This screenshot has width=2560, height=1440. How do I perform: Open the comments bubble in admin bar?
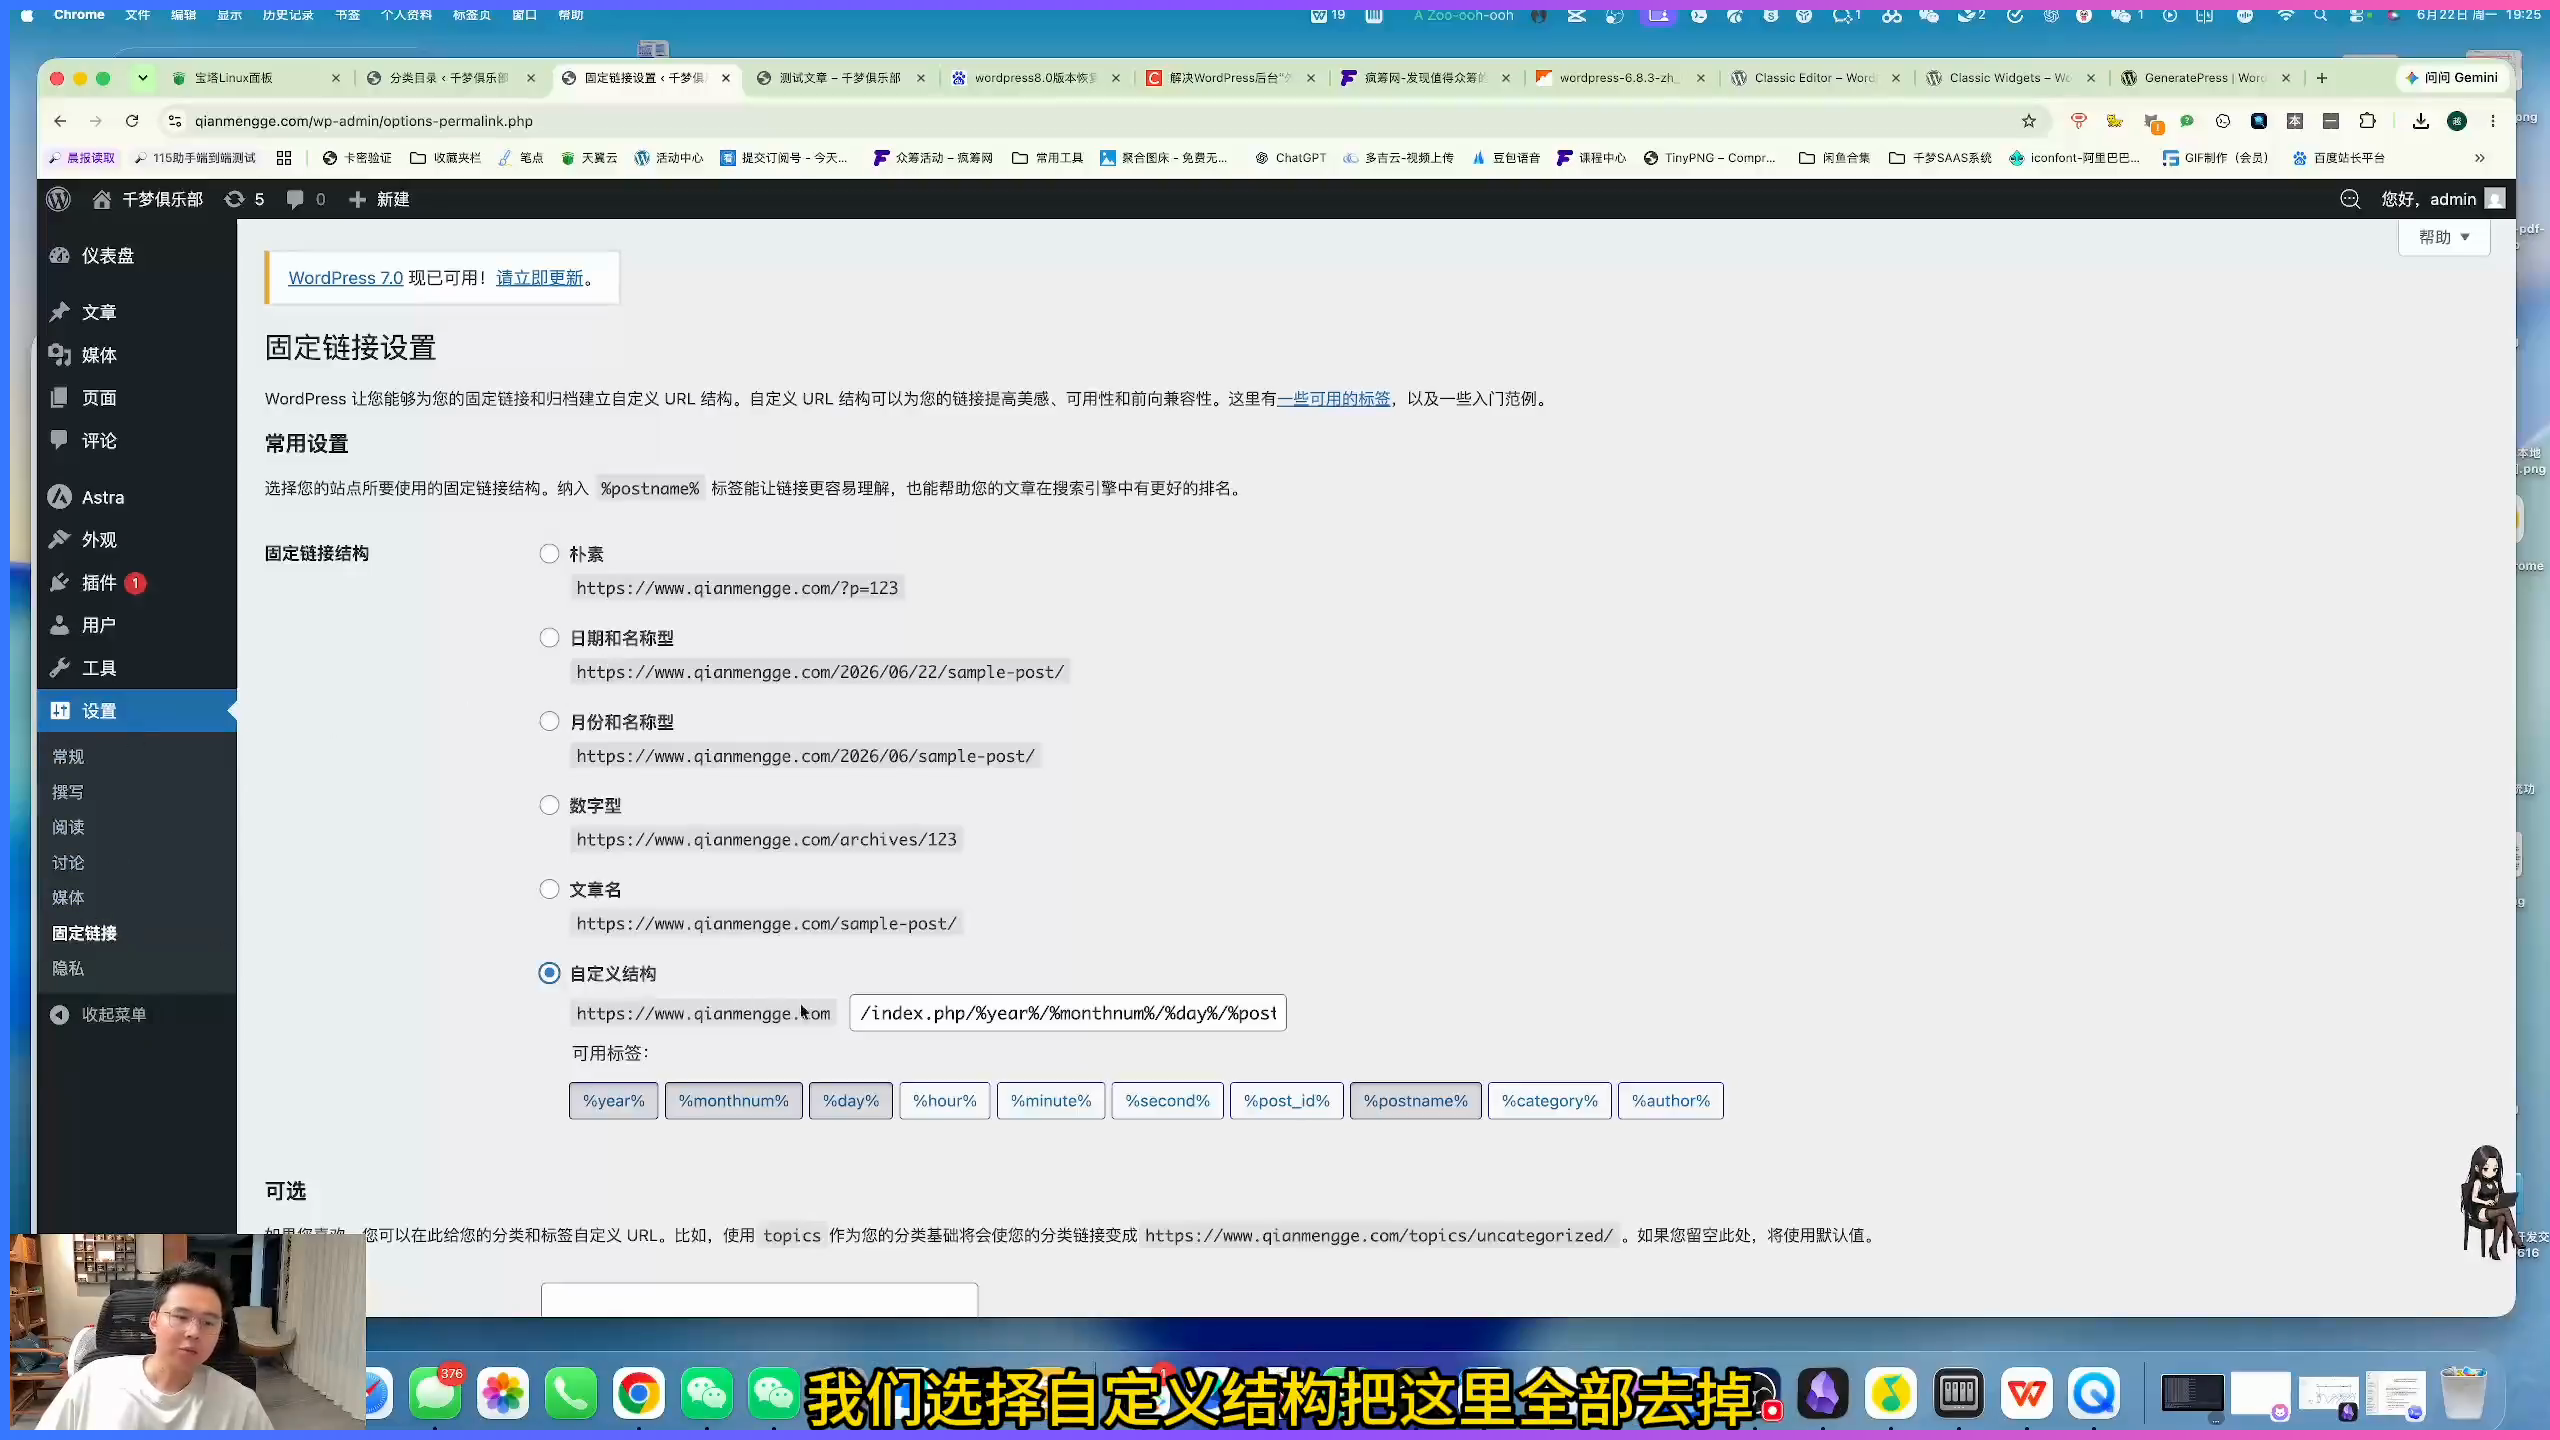pos(306,199)
